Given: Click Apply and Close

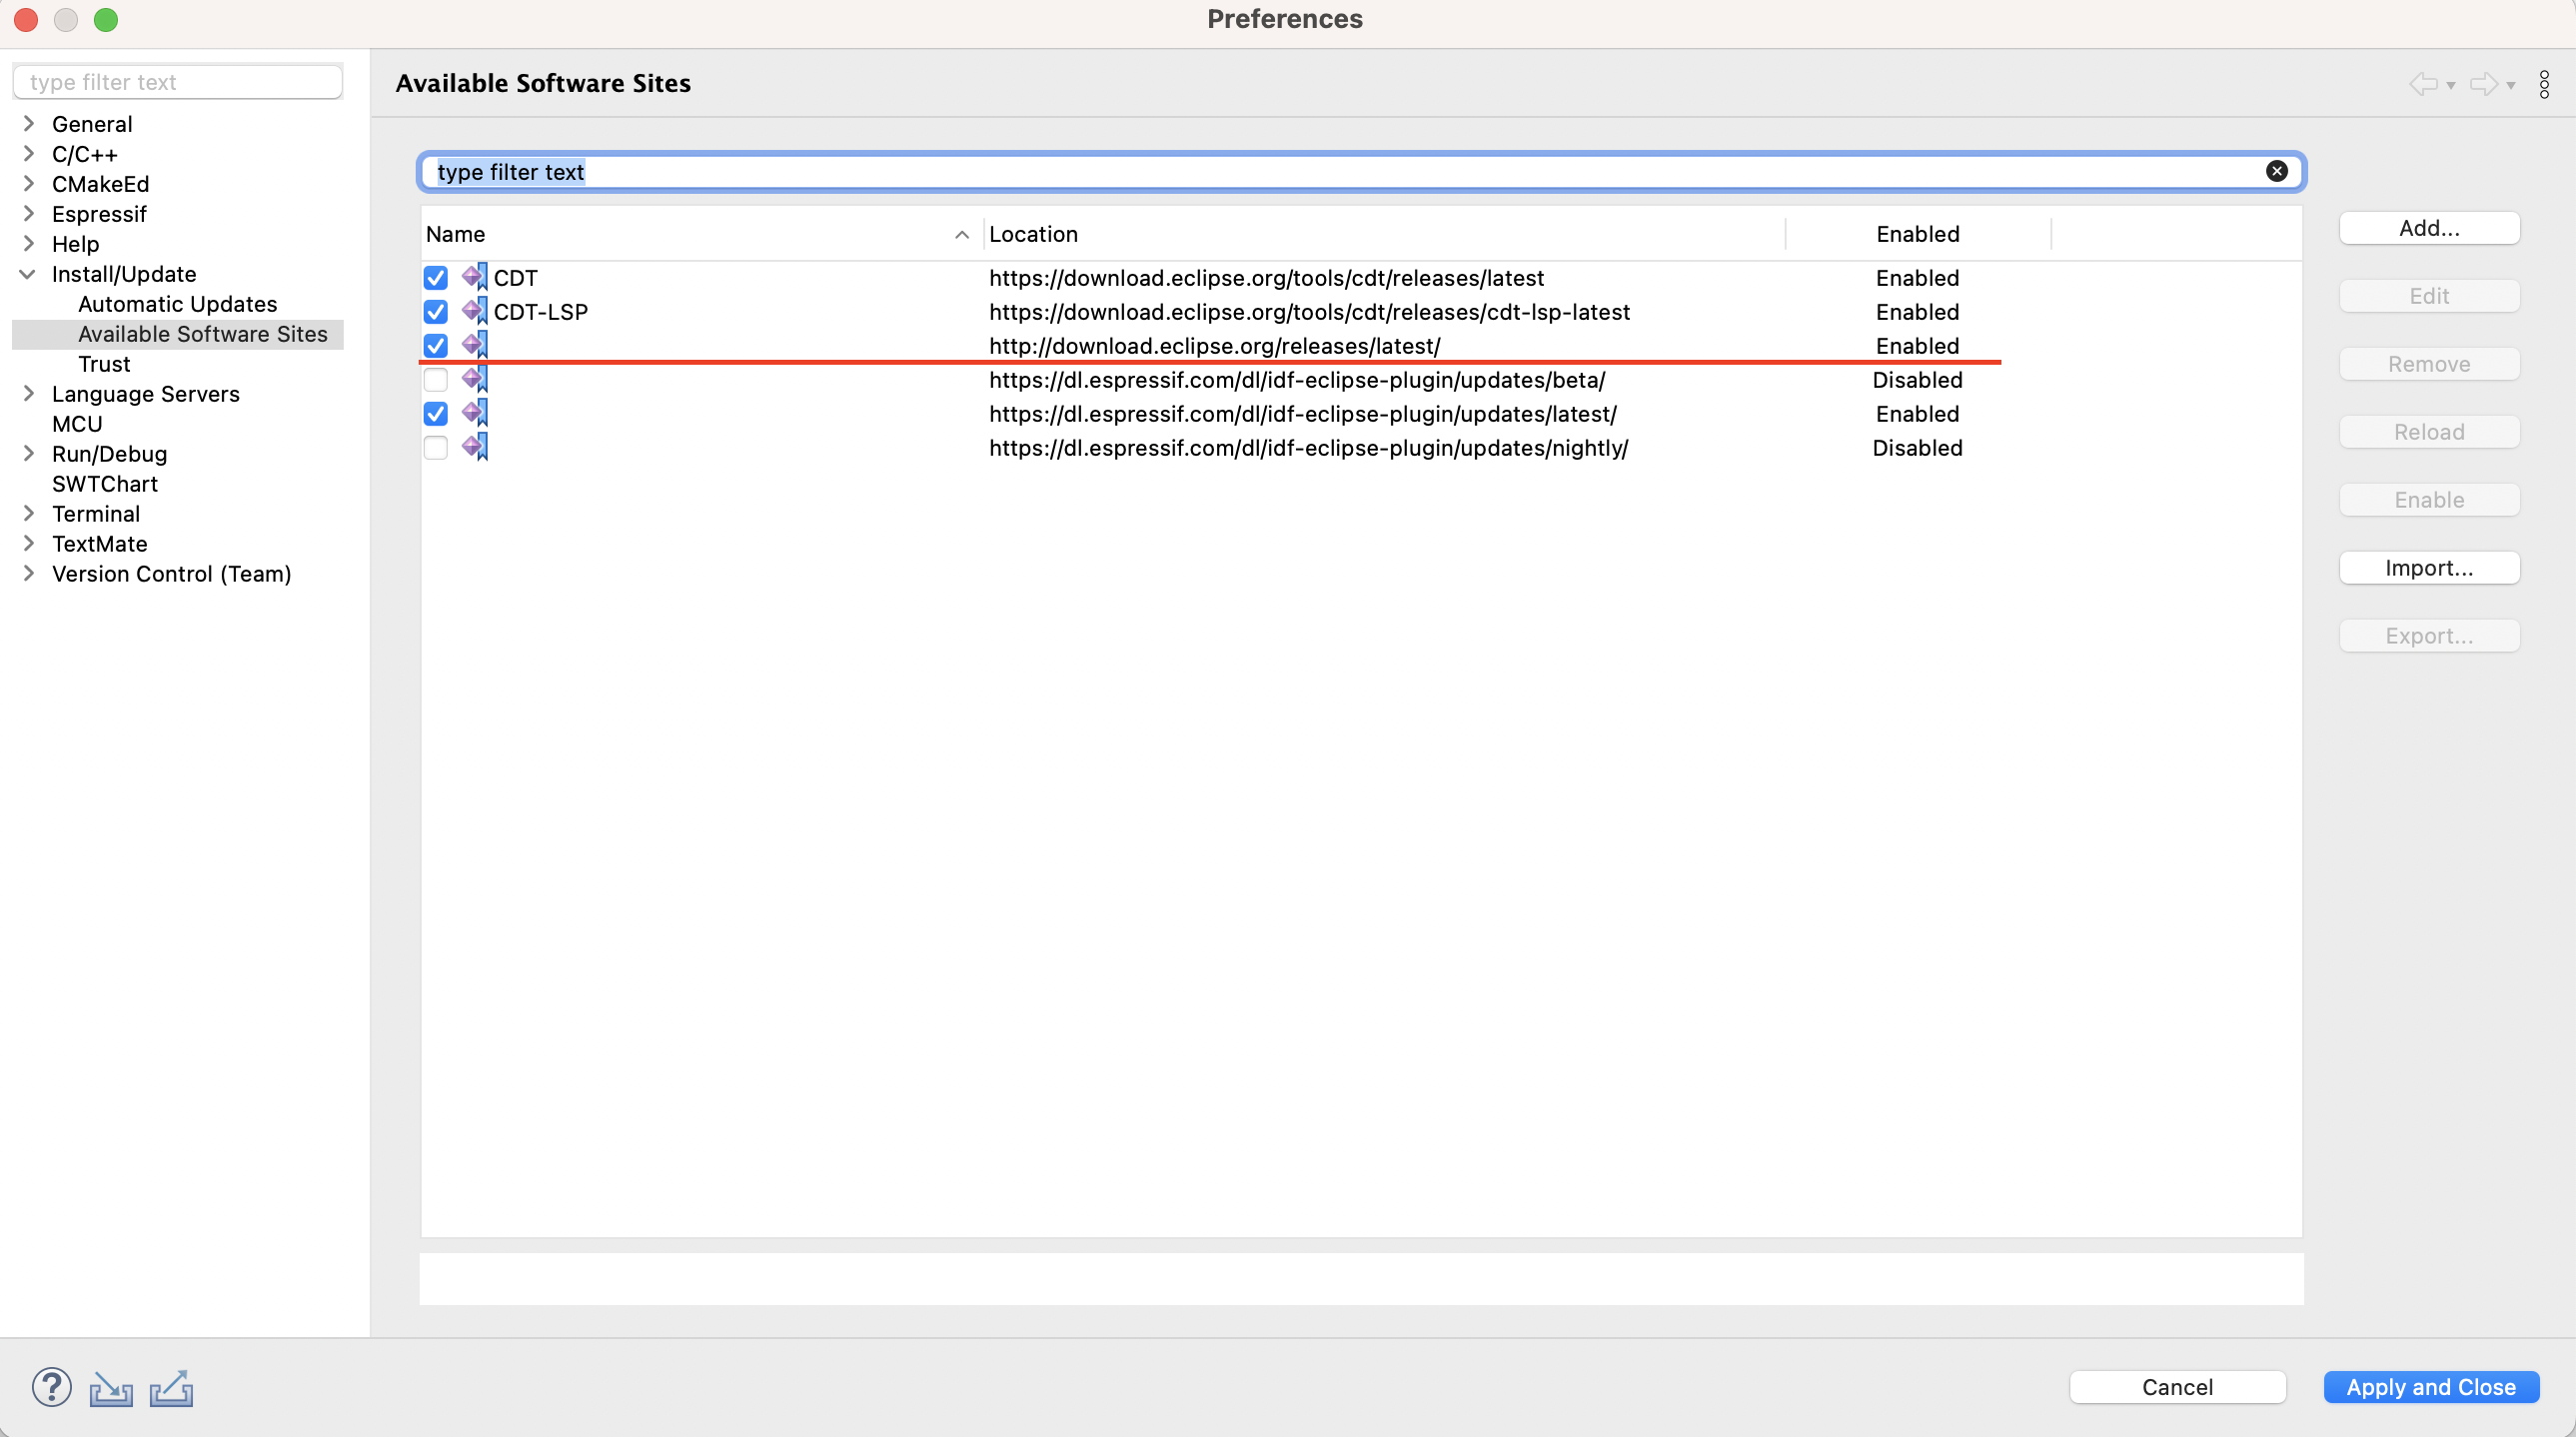Looking at the screenshot, I should click(2430, 1387).
